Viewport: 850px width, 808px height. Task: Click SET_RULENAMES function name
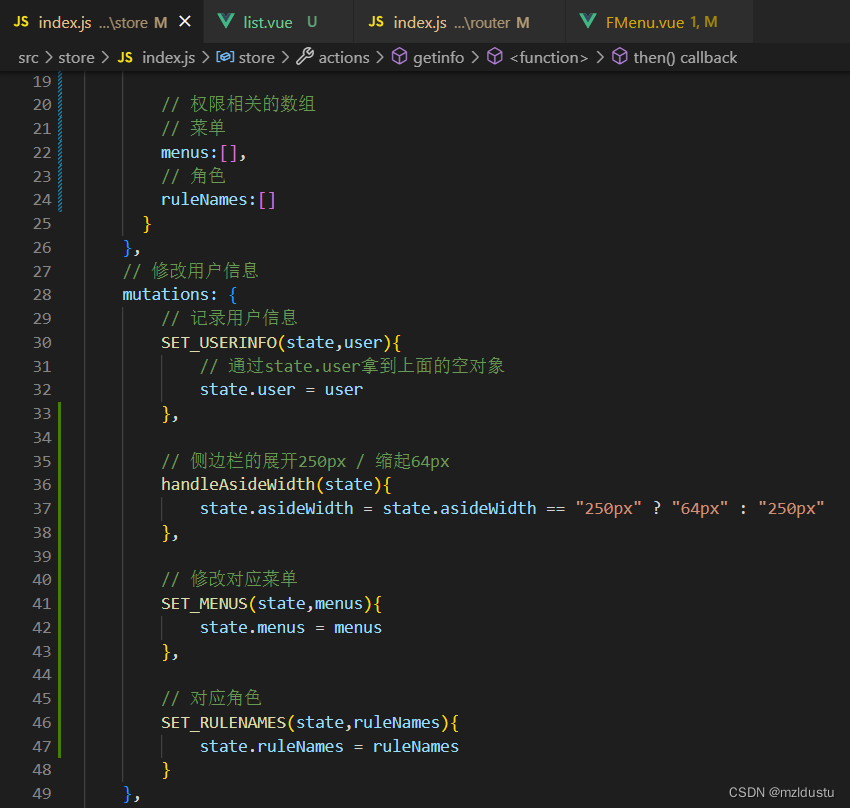[x=223, y=723]
